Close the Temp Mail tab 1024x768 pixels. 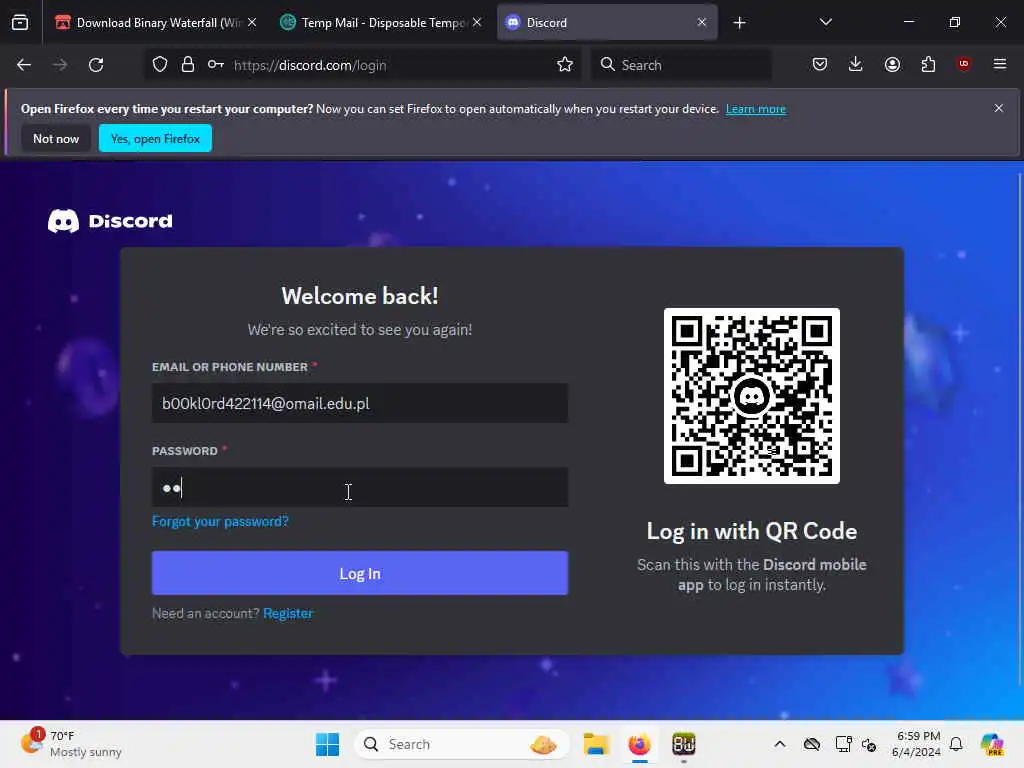pyautogui.click(x=477, y=22)
